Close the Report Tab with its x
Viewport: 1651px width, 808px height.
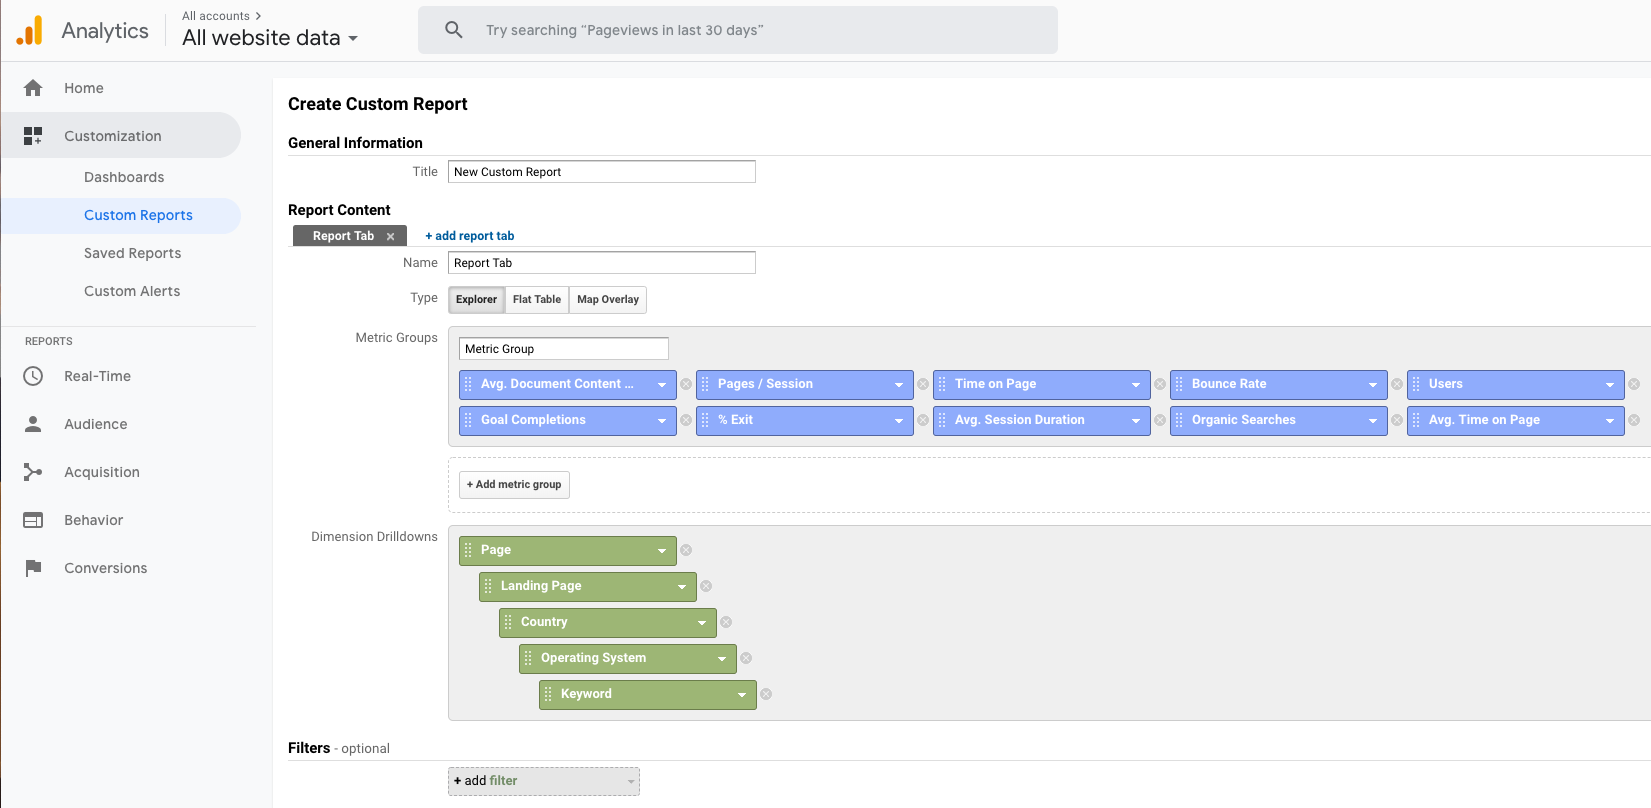391,237
